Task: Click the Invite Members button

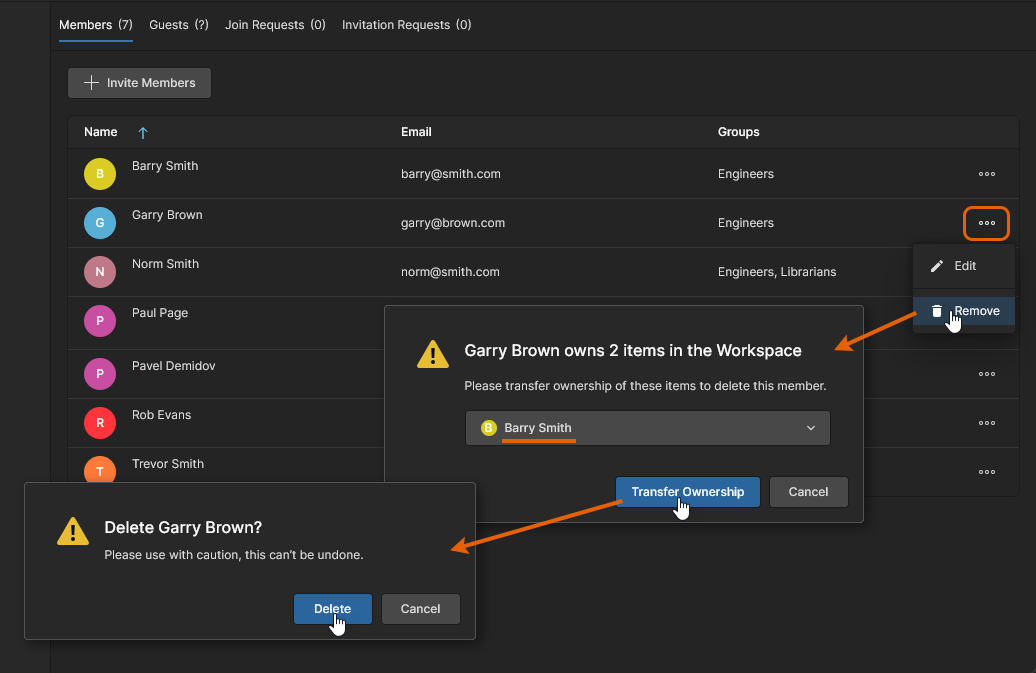Action: point(139,83)
